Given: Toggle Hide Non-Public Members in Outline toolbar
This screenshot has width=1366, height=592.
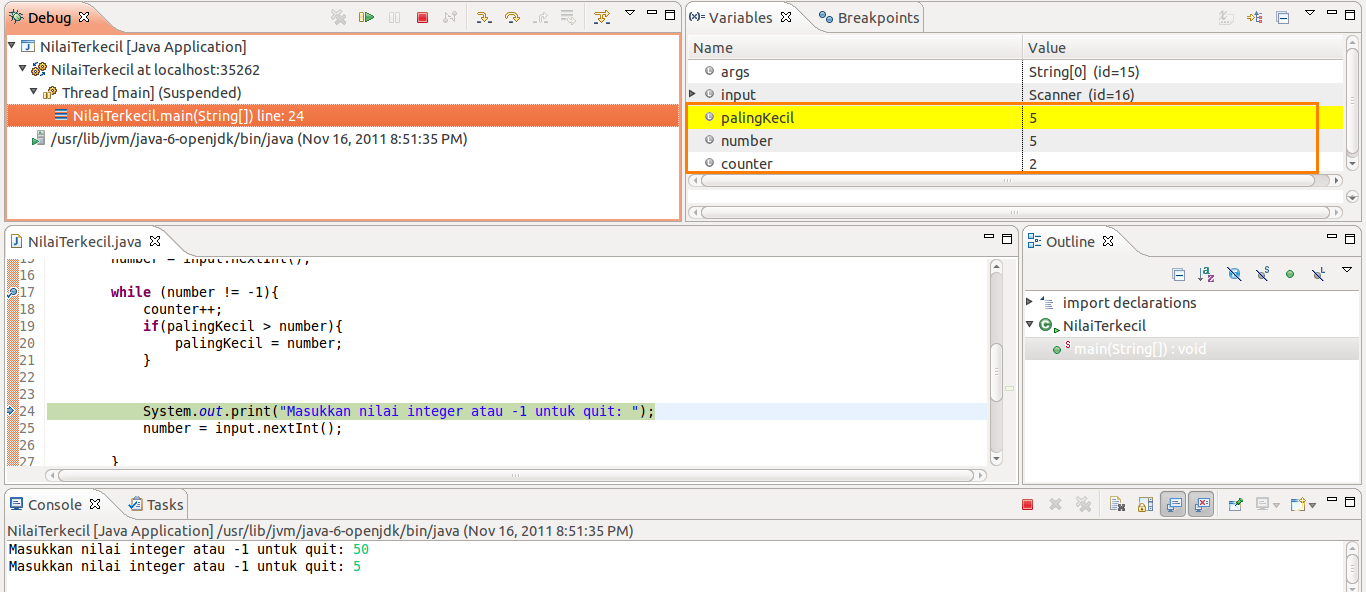Looking at the screenshot, I should 1290,274.
